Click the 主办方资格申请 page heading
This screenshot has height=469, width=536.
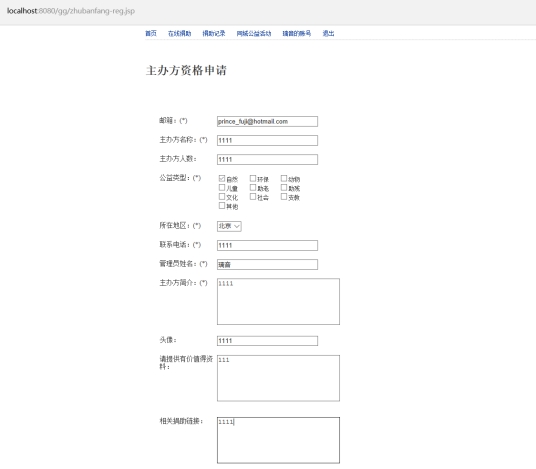(186, 70)
